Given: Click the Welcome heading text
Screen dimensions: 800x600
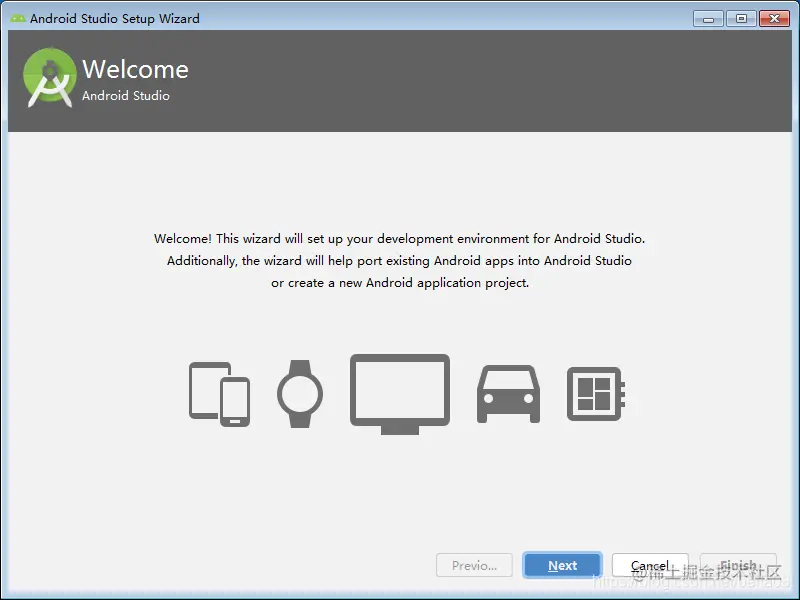Looking at the screenshot, I should click(135, 69).
